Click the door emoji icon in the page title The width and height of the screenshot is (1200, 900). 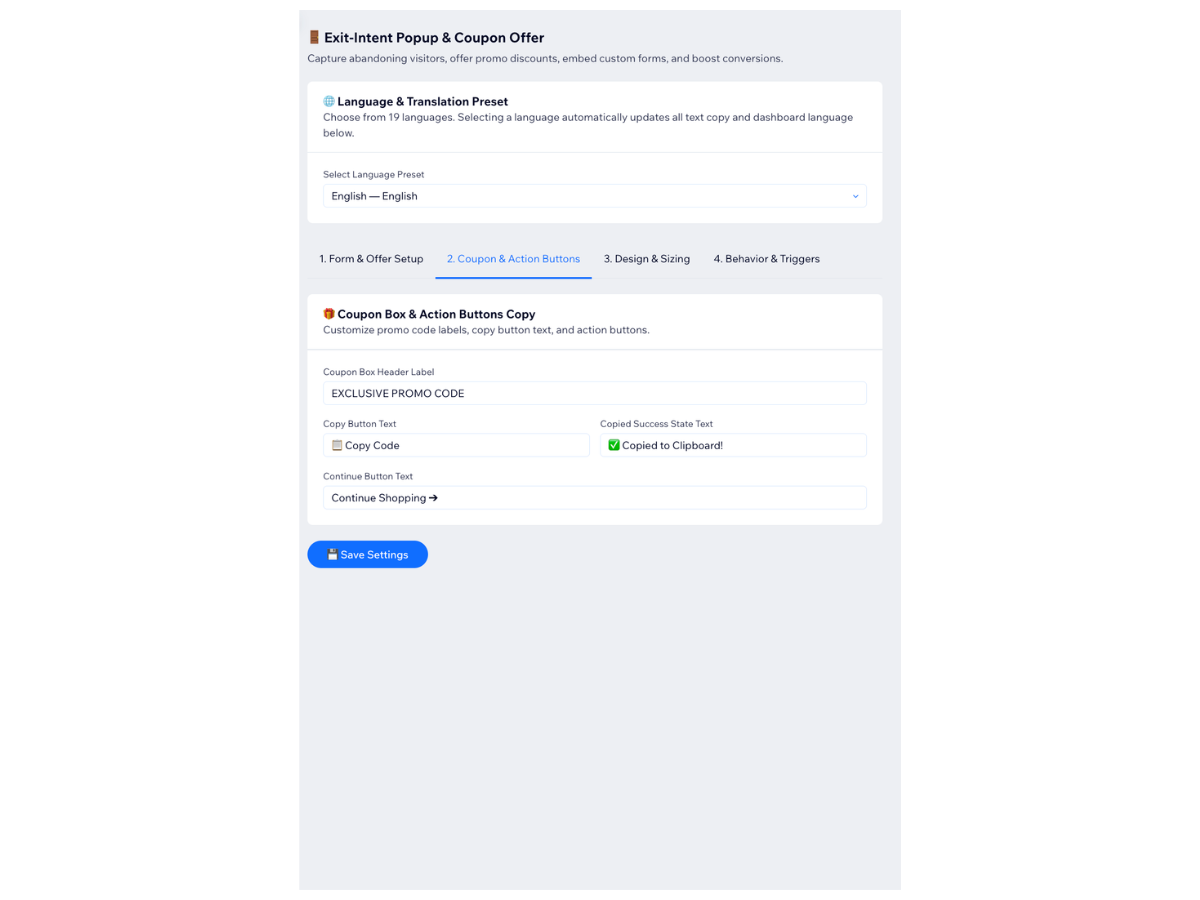click(x=314, y=37)
